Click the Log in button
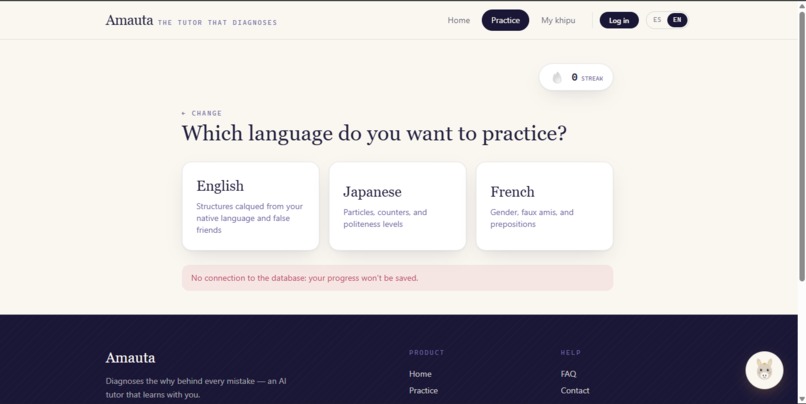The image size is (806, 404). pos(619,21)
